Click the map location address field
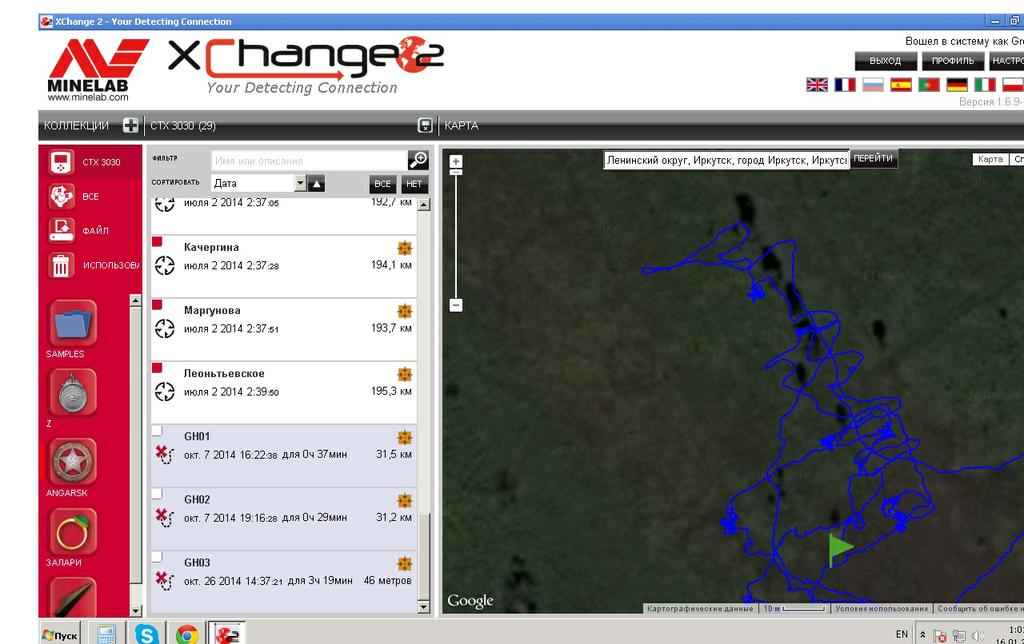 point(726,160)
